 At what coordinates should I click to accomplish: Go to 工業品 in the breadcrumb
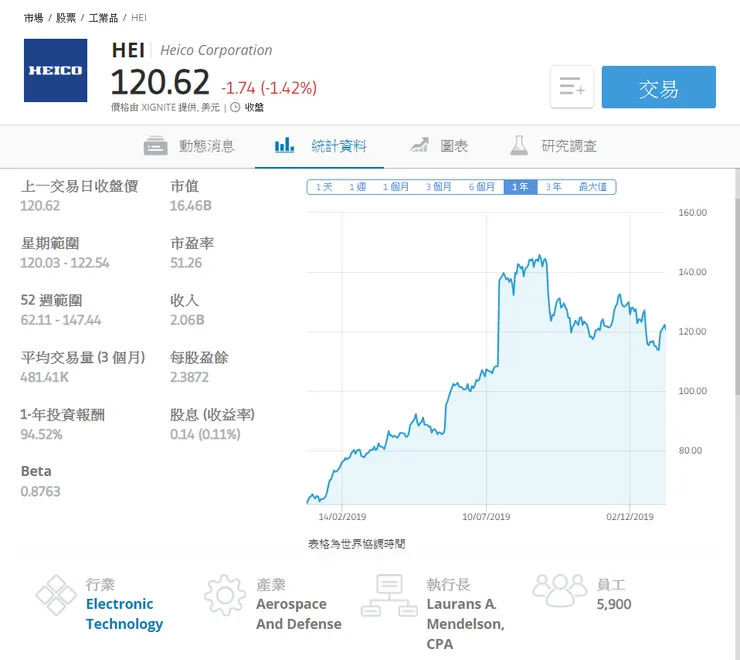103,18
